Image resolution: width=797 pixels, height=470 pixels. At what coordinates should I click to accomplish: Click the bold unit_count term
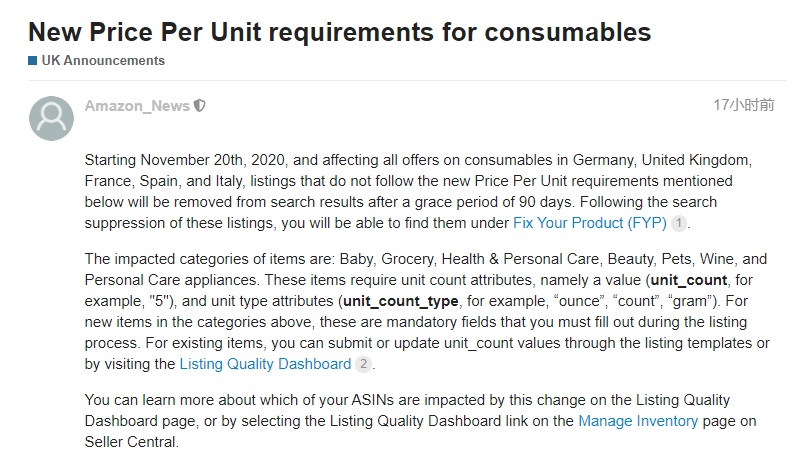(690, 279)
